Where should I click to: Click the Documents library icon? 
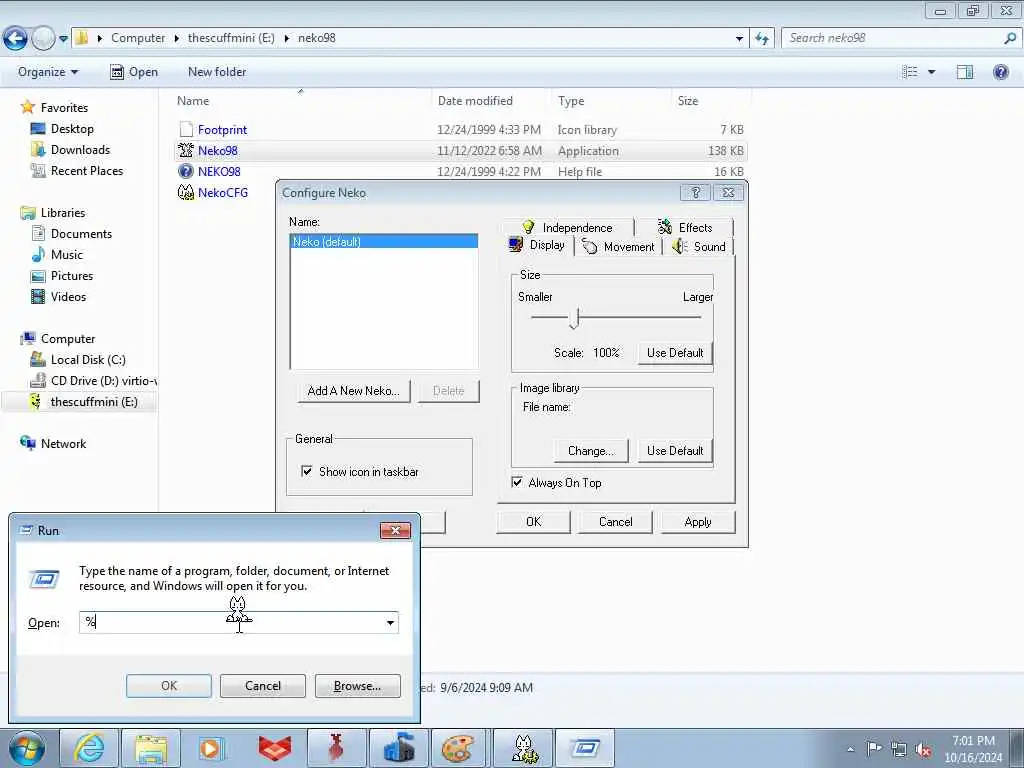click(x=39, y=233)
